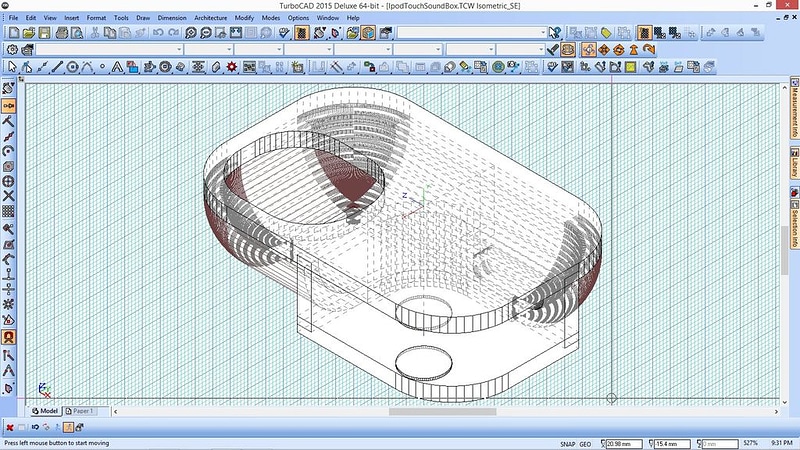The image size is (800, 450).
Task: Save the drawing with the floppy disk icon
Action: 44,33
